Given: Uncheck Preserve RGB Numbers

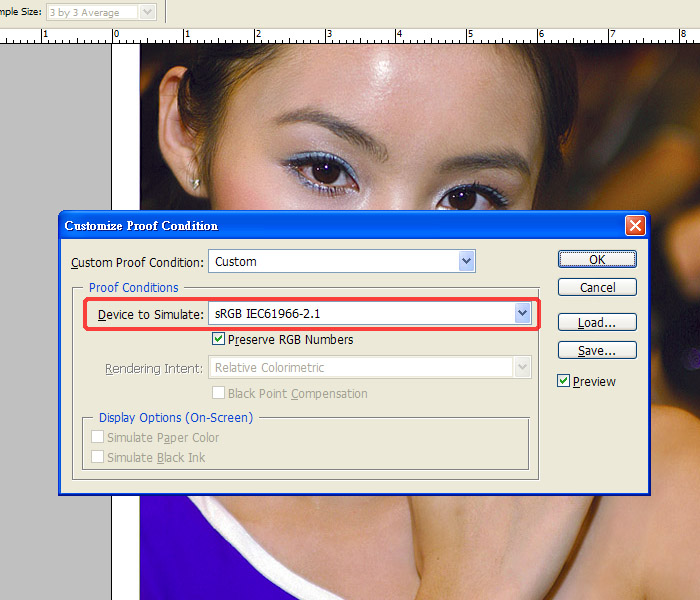Looking at the screenshot, I should pyautogui.click(x=219, y=340).
